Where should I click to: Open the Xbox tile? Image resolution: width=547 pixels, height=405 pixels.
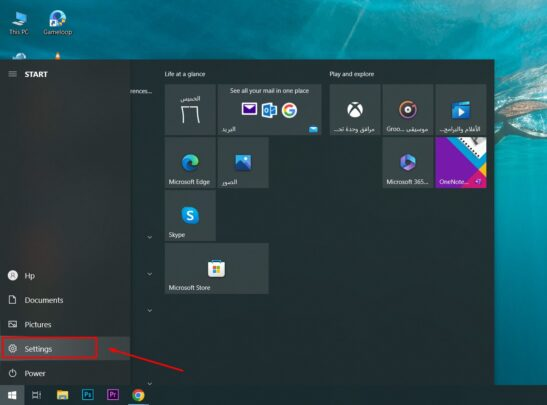[355, 110]
